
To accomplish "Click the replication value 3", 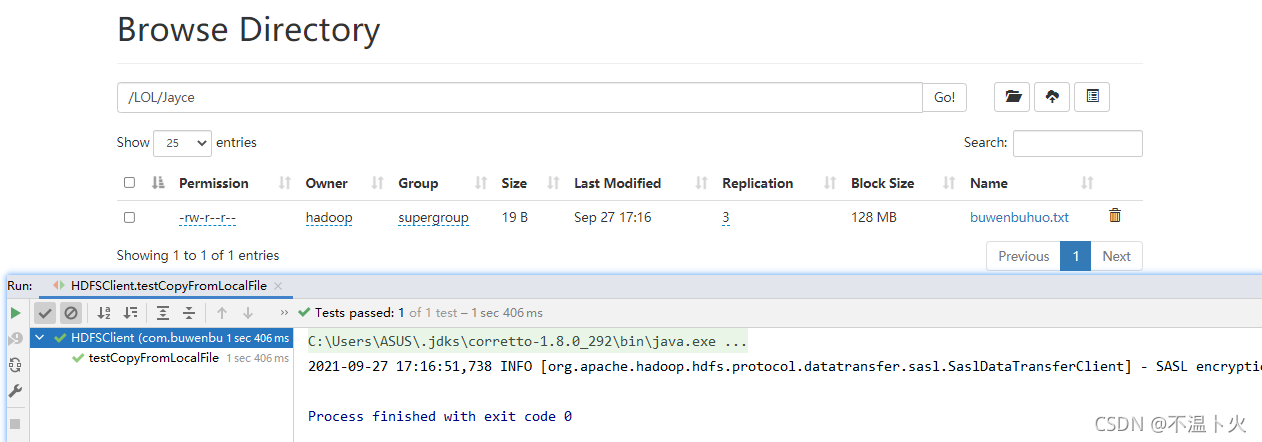I will [x=725, y=217].
